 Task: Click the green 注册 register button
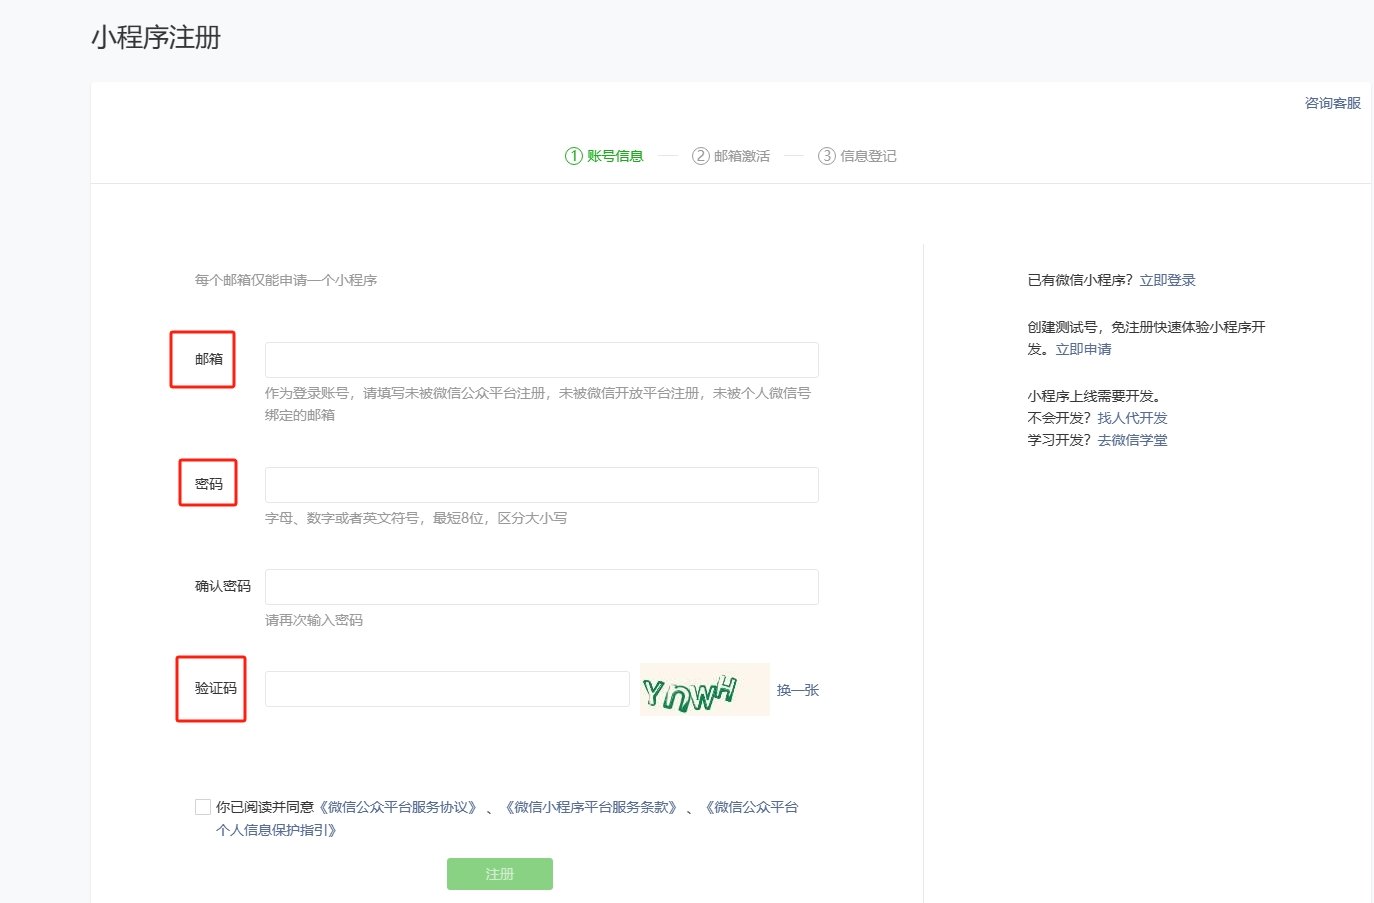point(499,873)
